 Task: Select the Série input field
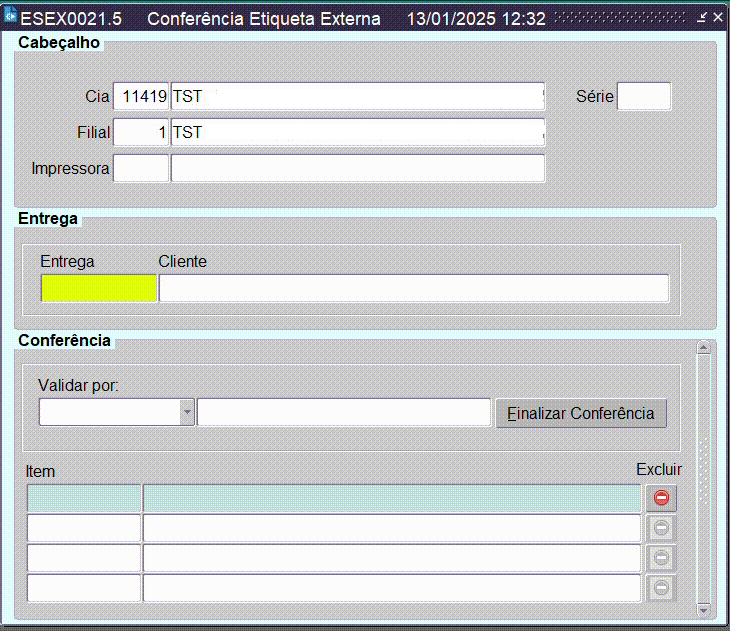[644, 96]
